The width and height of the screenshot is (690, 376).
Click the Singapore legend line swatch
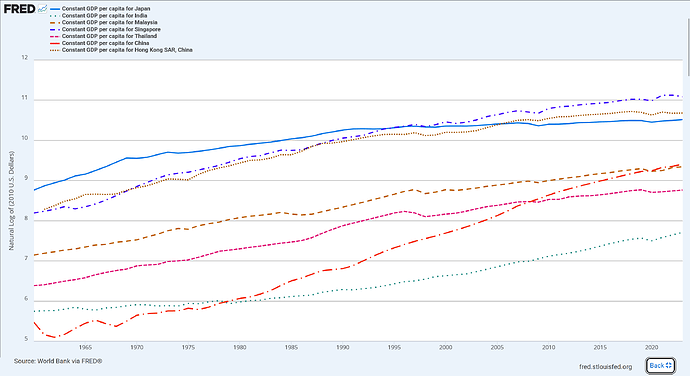click(x=55, y=29)
